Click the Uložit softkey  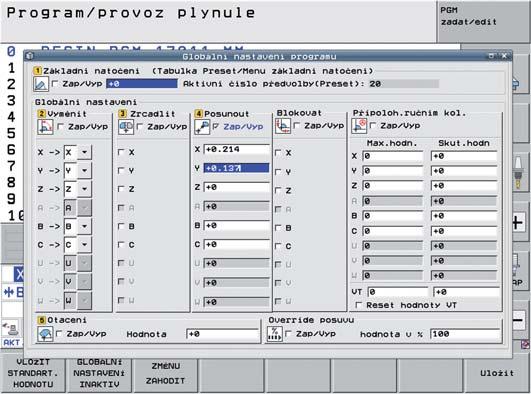tap(497, 373)
